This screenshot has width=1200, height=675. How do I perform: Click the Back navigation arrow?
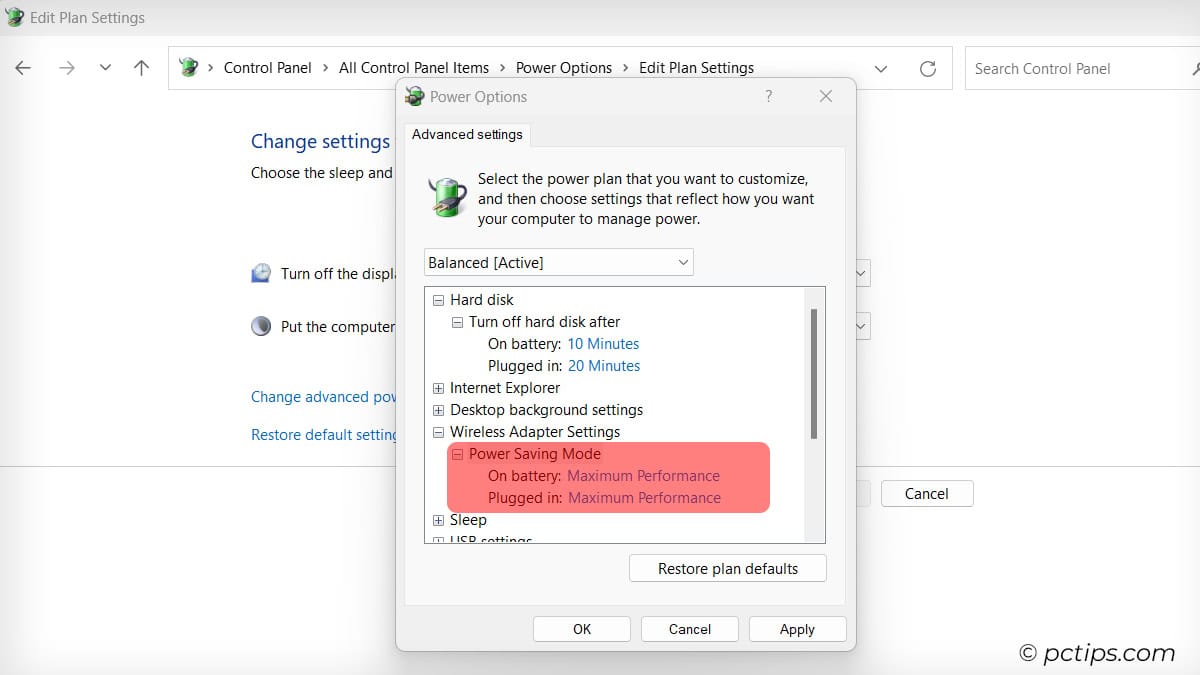(x=23, y=68)
